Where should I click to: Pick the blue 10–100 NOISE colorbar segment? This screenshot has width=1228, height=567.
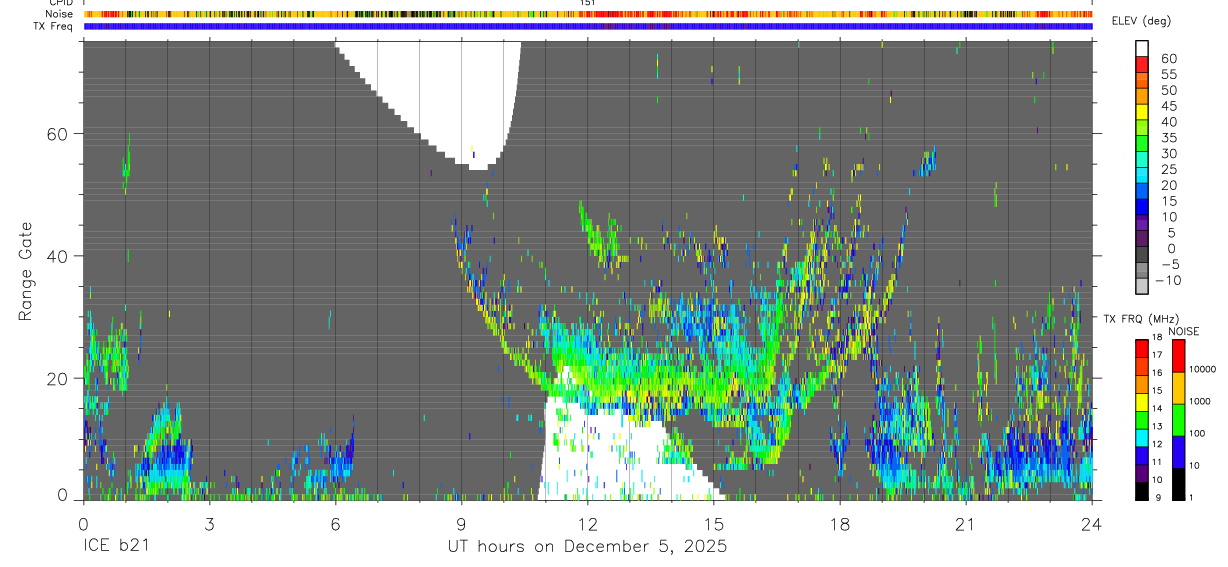click(1179, 452)
